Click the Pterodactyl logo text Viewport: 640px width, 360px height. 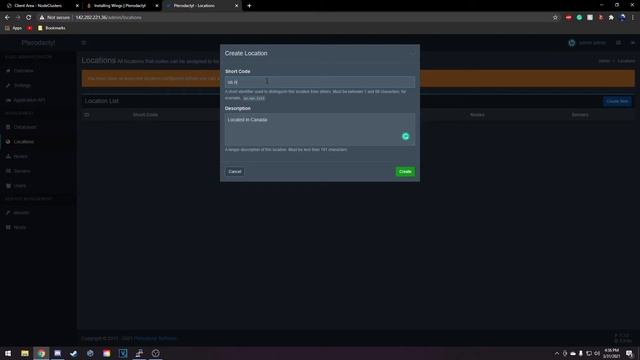[38, 42]
